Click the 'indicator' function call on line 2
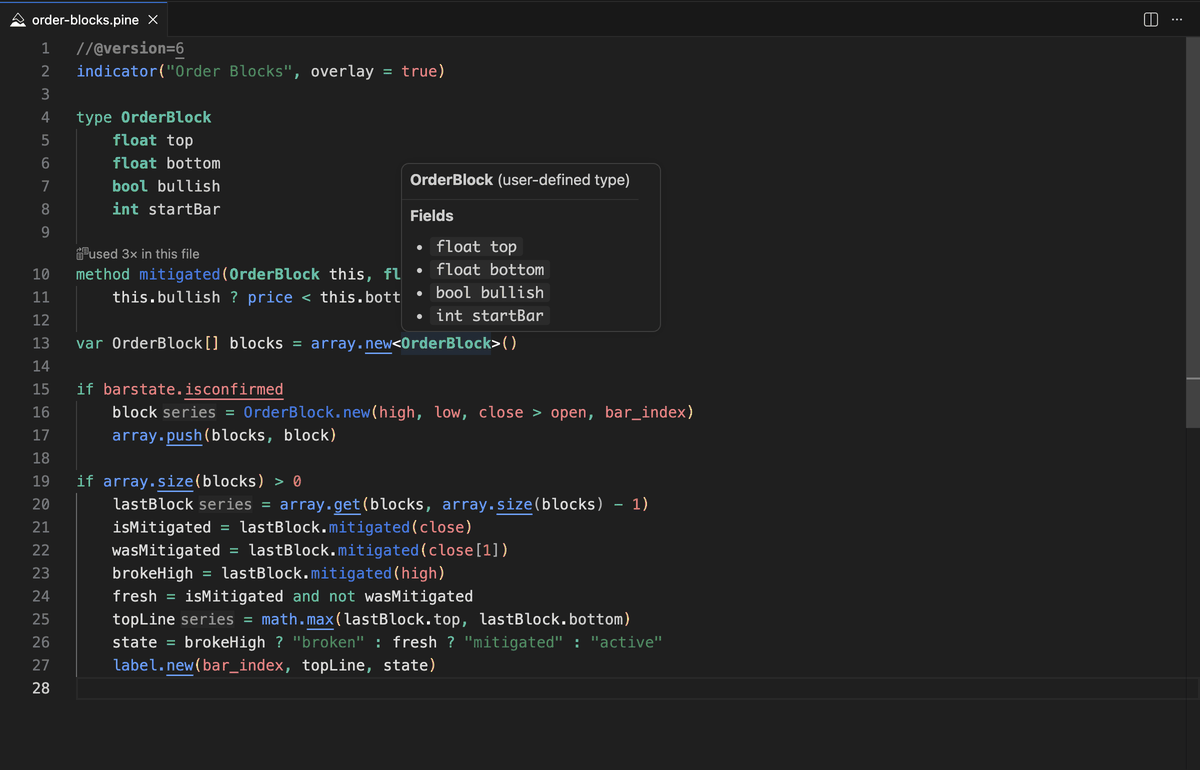This screenshot has width=1200, height=770. click(117, 72)
